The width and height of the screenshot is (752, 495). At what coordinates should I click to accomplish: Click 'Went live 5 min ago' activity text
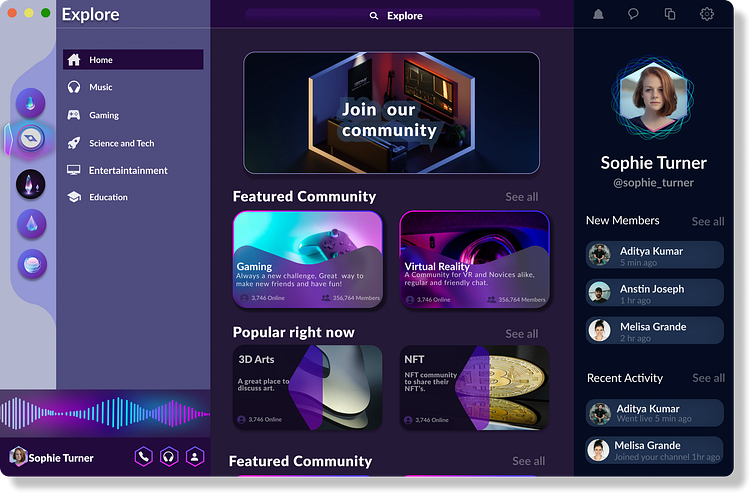654,419
